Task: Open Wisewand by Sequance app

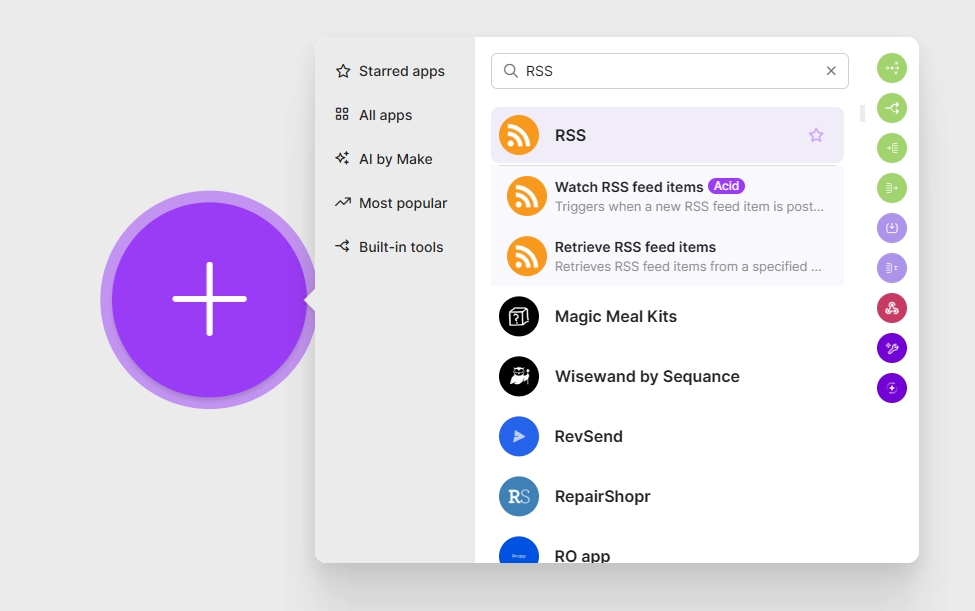Action: [x=667, y=376]
